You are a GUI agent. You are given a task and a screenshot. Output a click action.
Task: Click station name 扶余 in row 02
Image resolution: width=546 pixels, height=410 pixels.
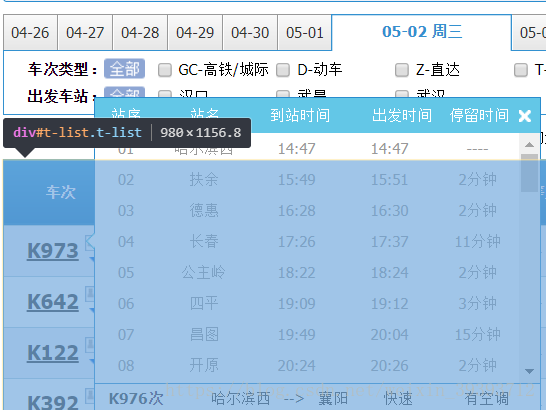[x=204, y=180]
